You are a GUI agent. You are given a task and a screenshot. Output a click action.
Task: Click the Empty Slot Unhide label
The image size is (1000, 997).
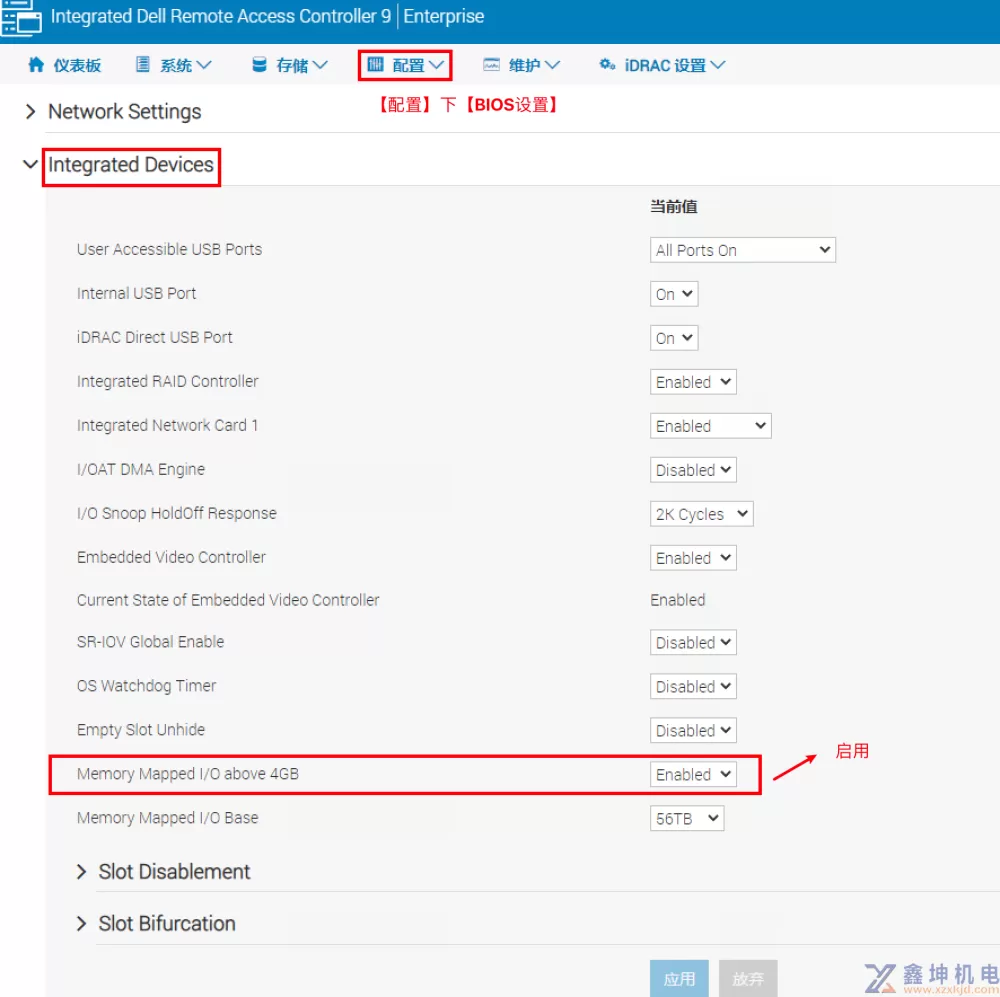[140, 730]
